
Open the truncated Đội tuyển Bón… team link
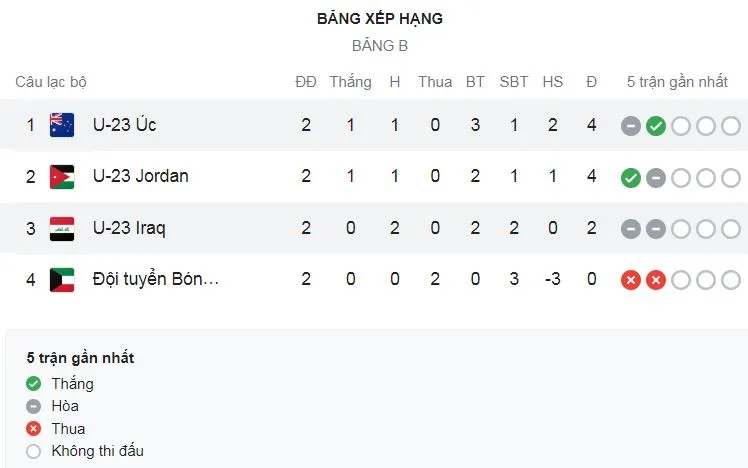pyautogui.click(x=155, y=280)
